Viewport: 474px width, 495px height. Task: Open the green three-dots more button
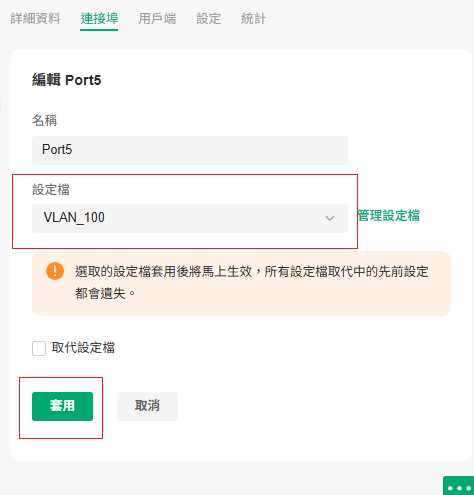coord(459,487)
